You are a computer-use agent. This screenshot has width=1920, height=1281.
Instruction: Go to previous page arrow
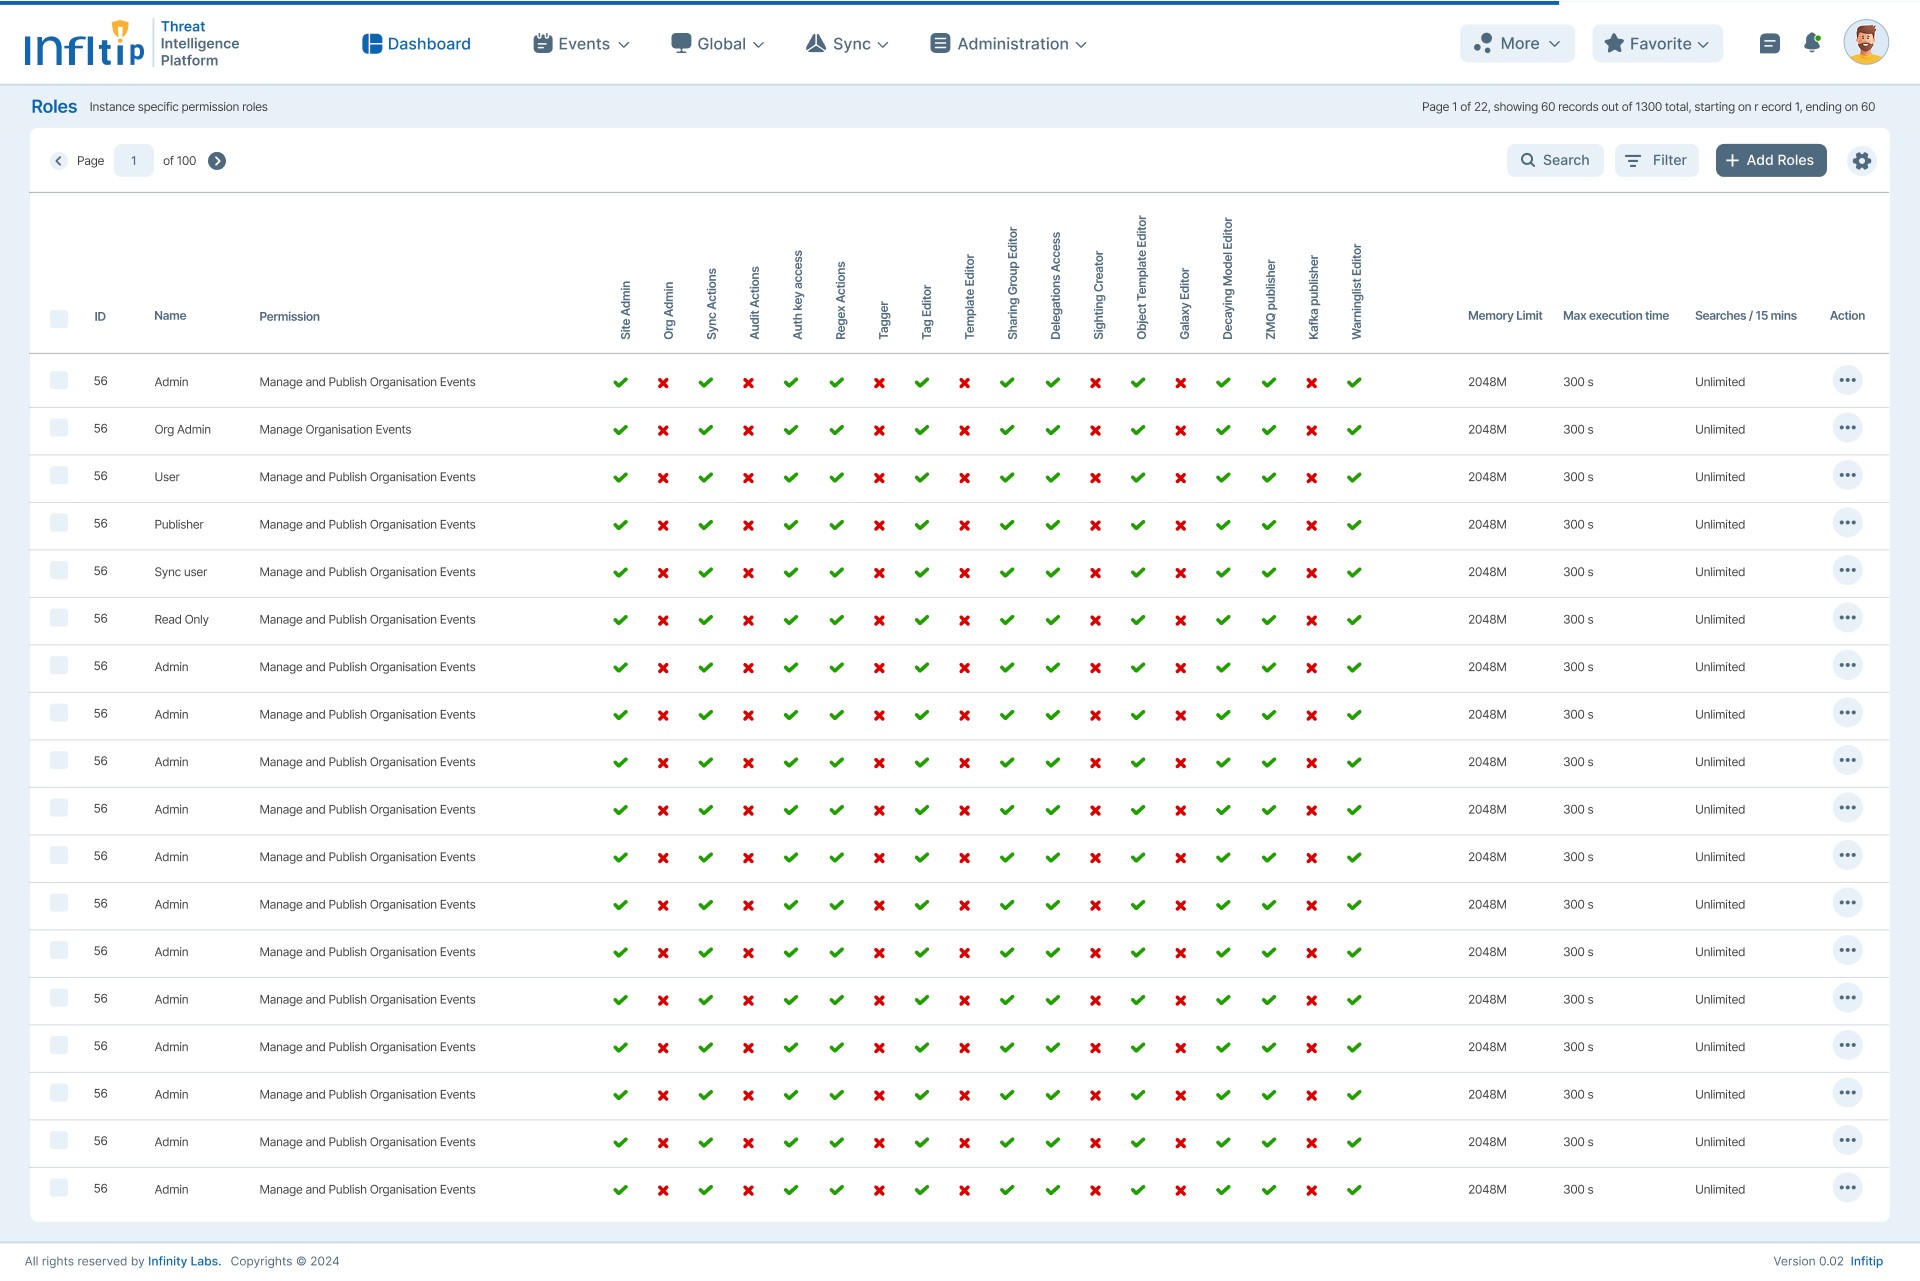[x=58, y=161]
